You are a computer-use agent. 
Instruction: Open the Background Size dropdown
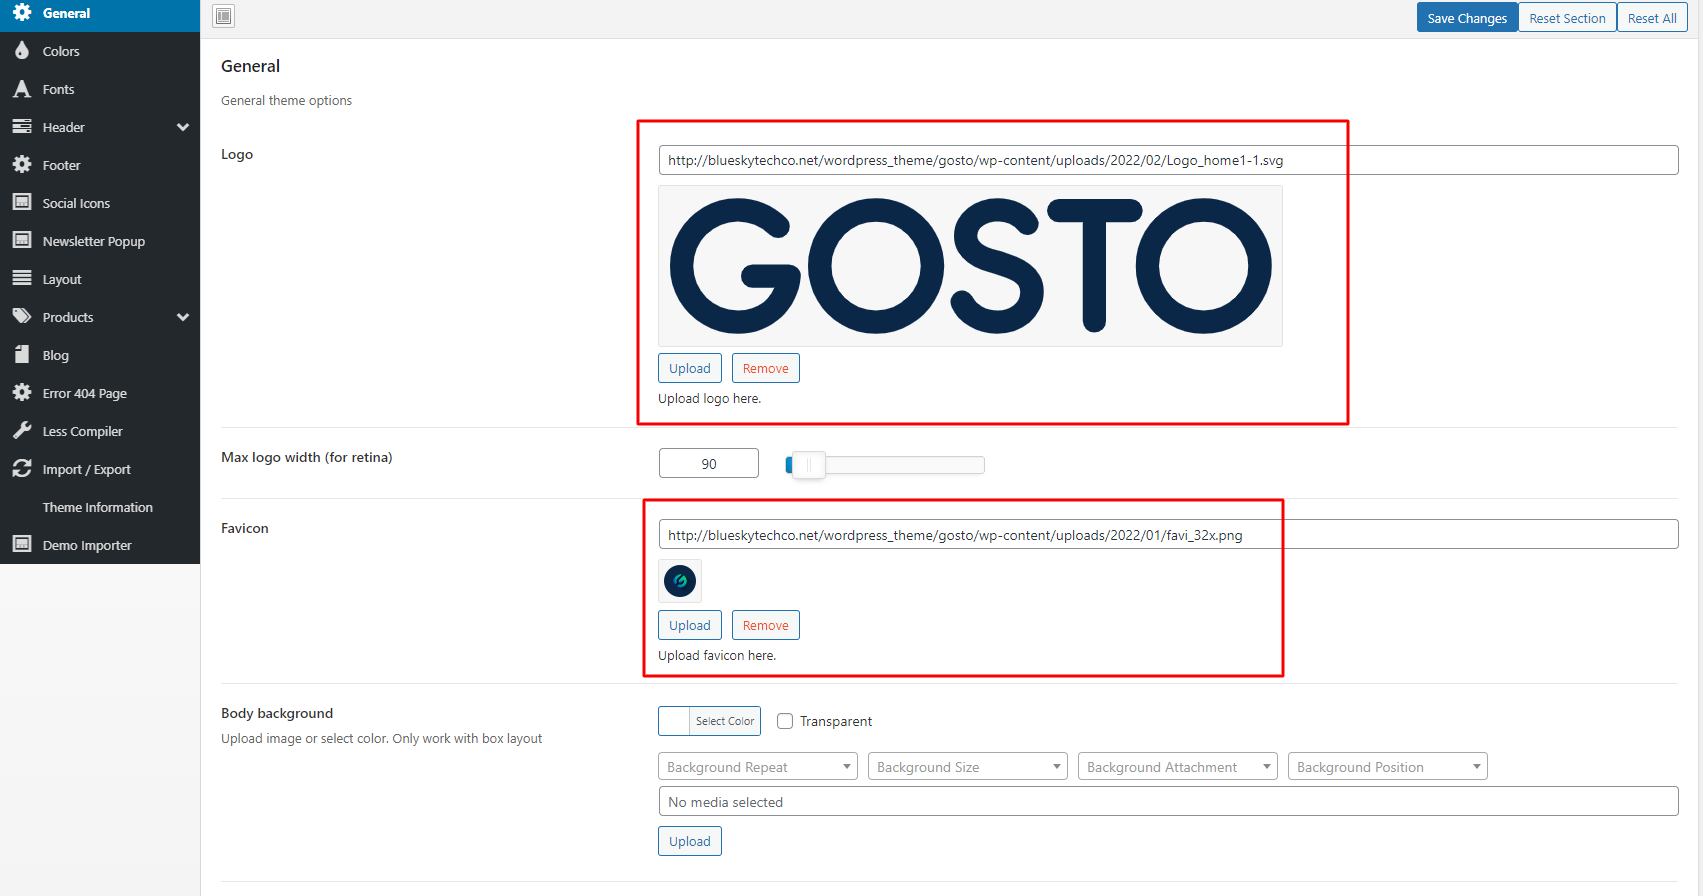click(x=968, y=767)
